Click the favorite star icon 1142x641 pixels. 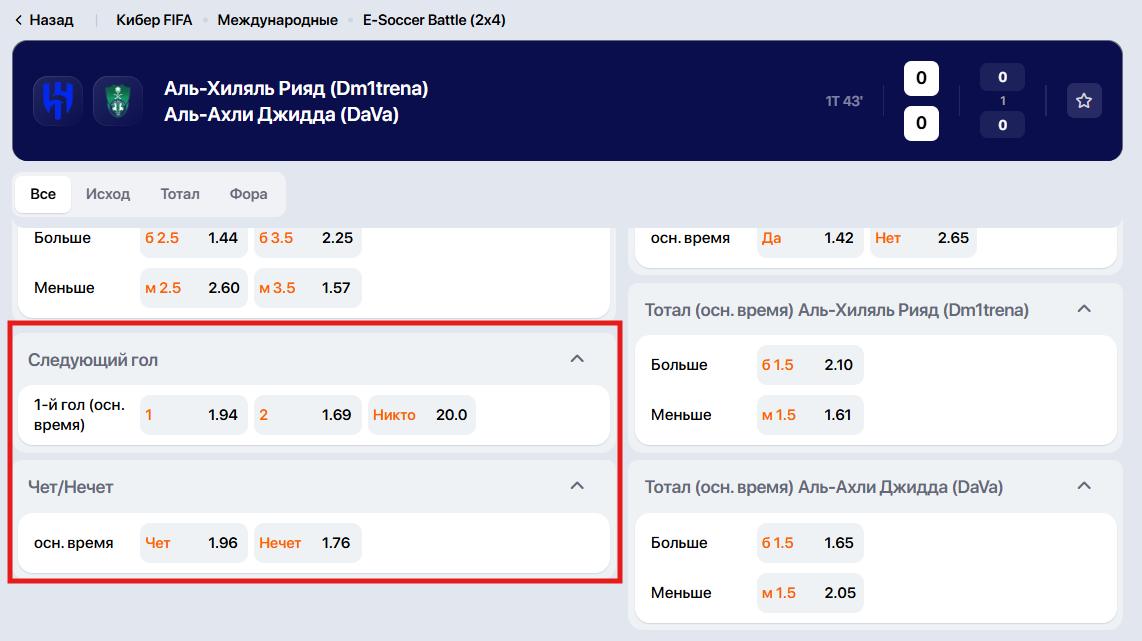point(1084,101)
